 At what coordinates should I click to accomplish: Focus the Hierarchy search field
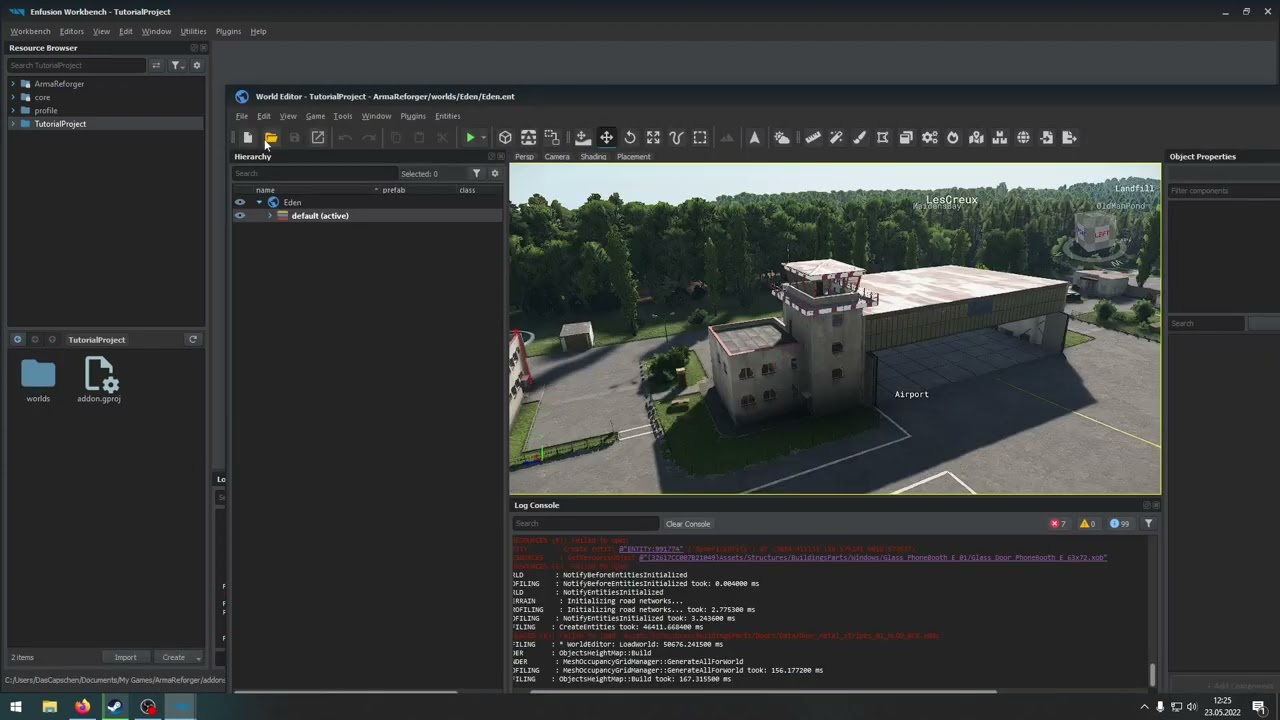click(315, 174)
